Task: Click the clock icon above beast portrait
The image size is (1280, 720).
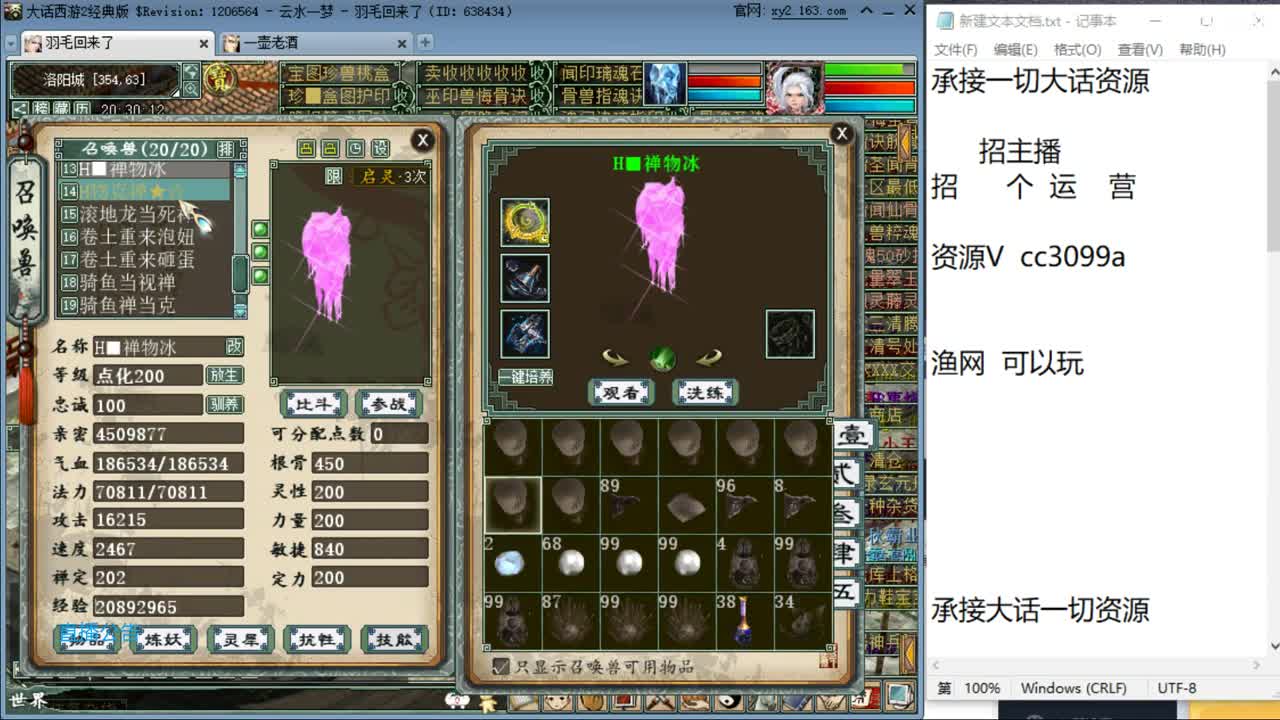Action: tap(356, 149)
